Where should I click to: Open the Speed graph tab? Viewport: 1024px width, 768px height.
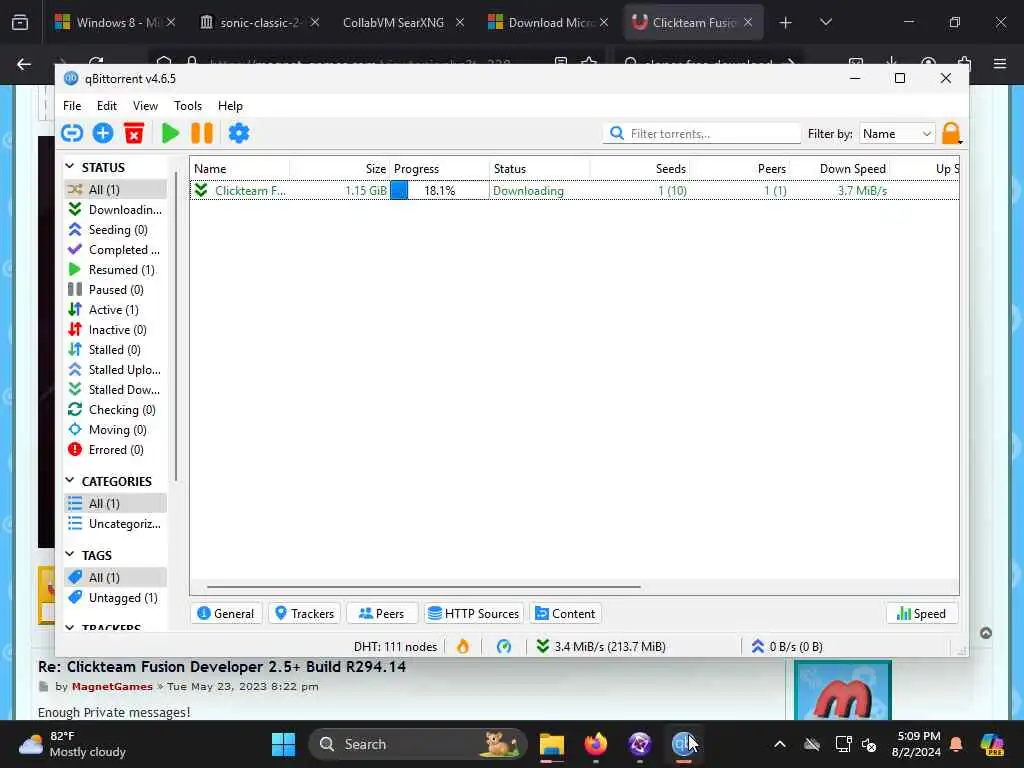921,614
